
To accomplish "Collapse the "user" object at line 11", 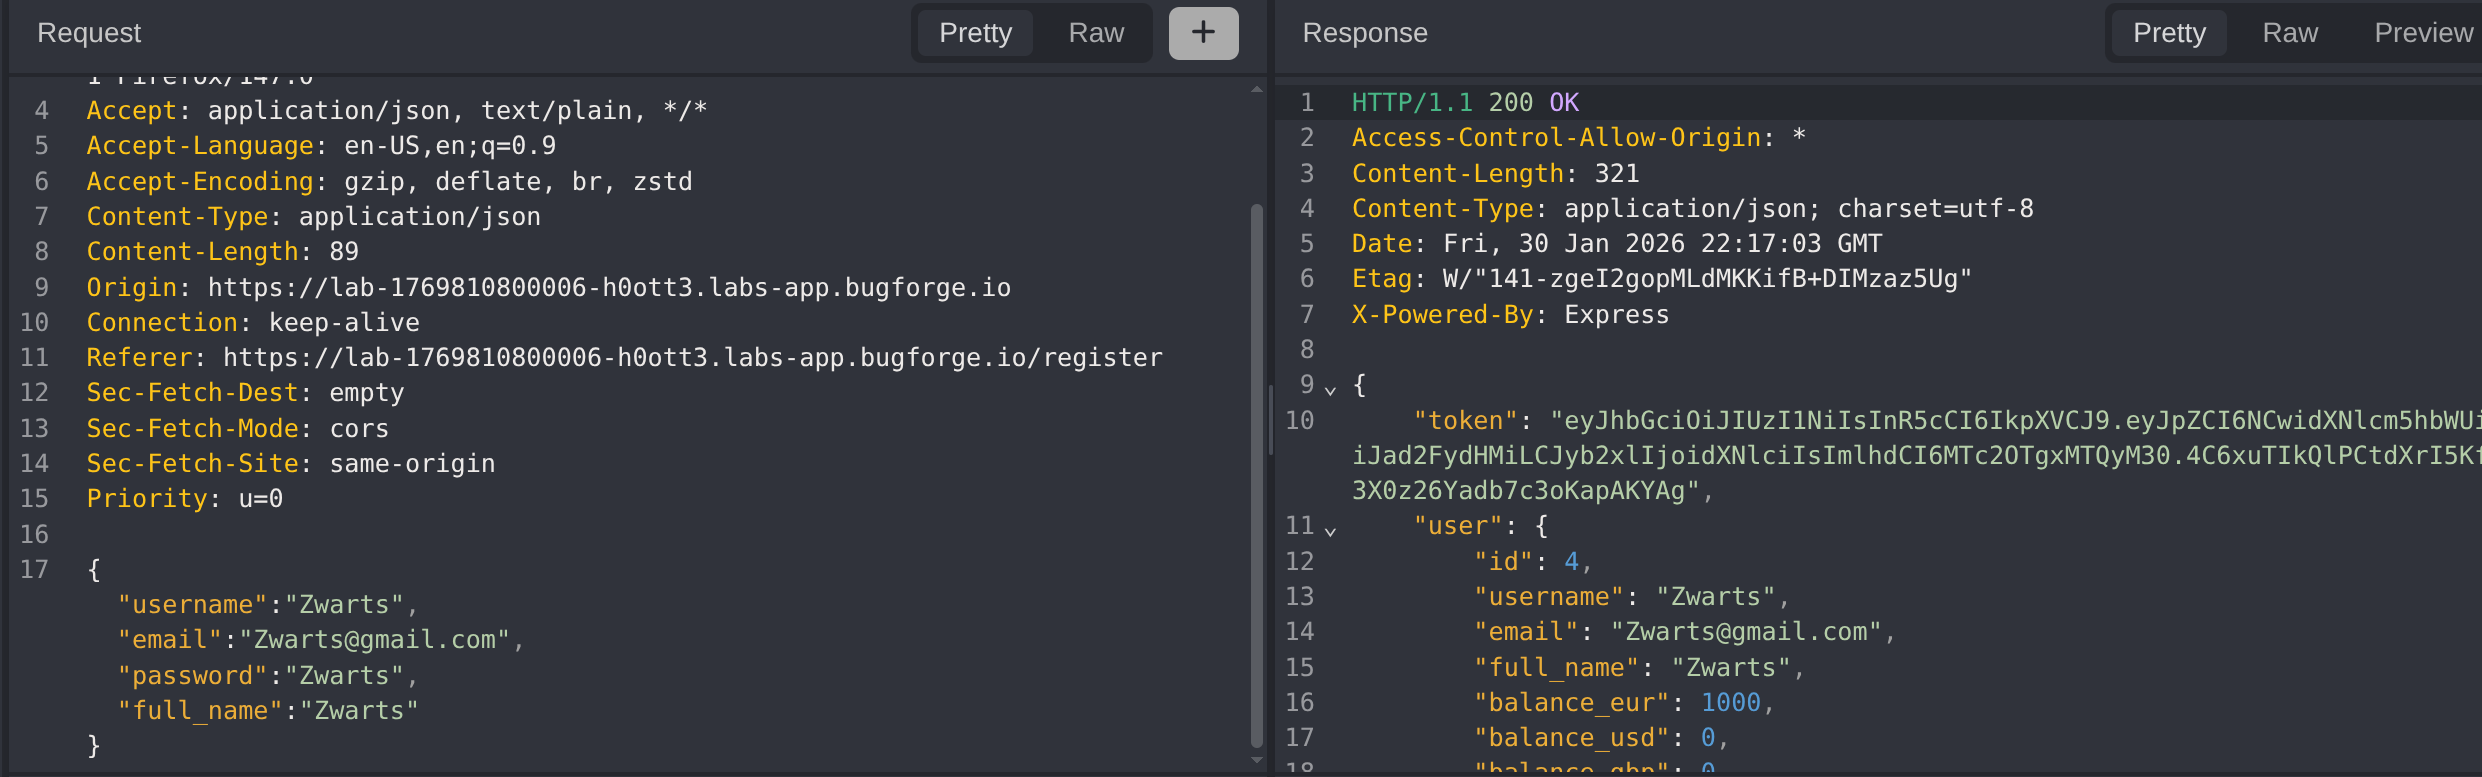I will pyautogui.click(x=1330, y=530).
